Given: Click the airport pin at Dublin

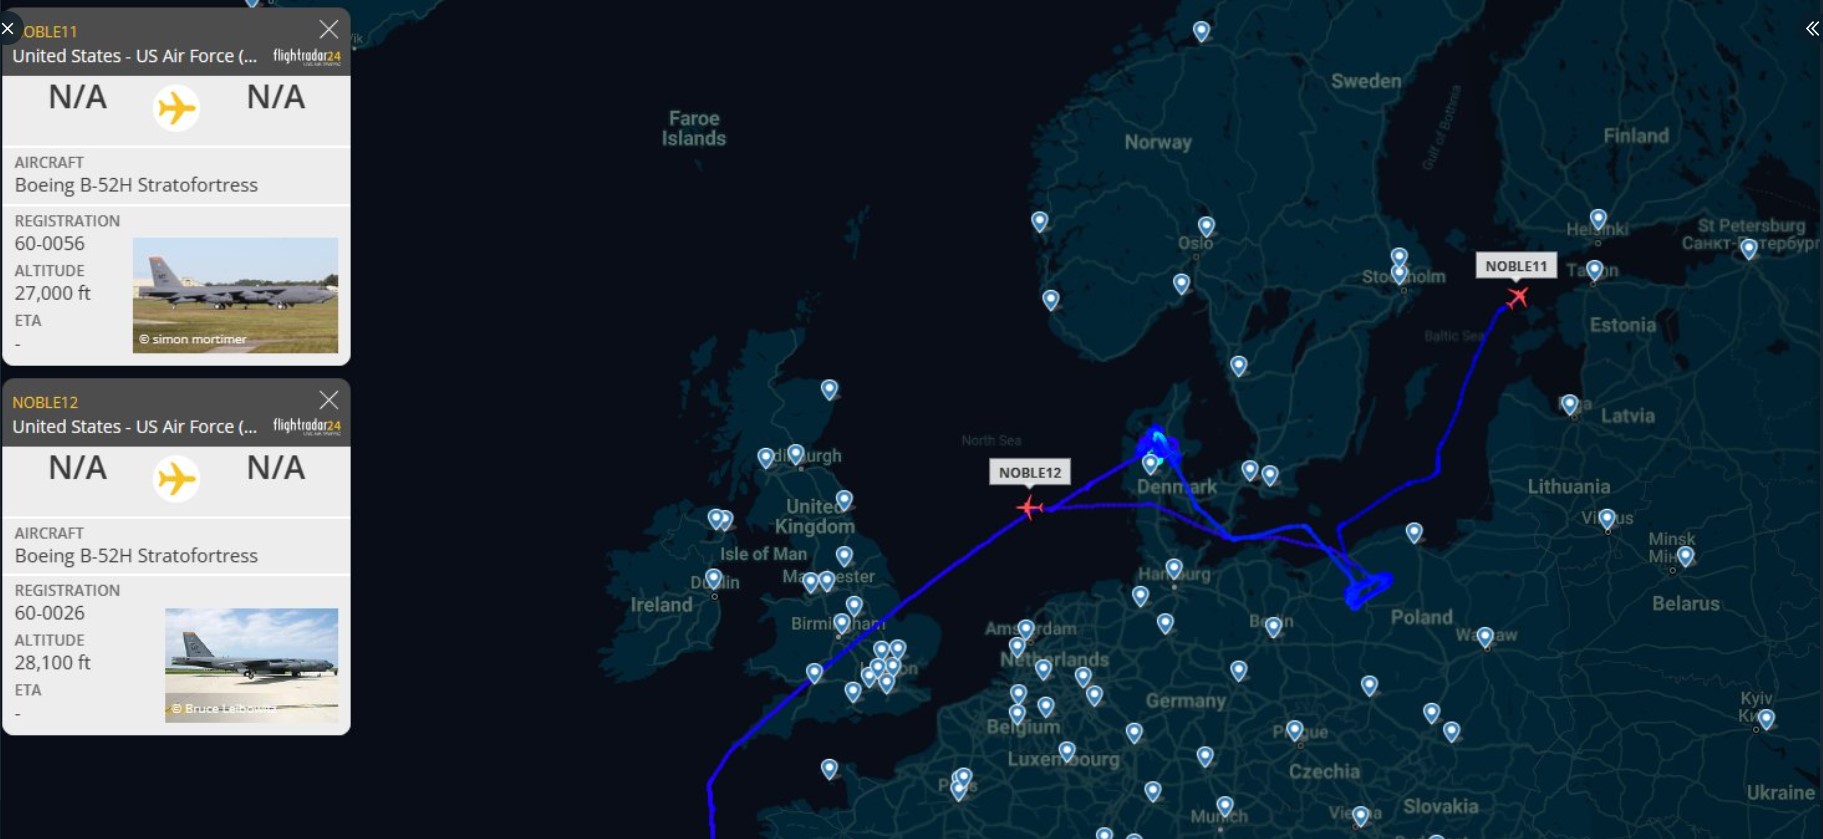Looking at the screenshot, I should (713, 579).
